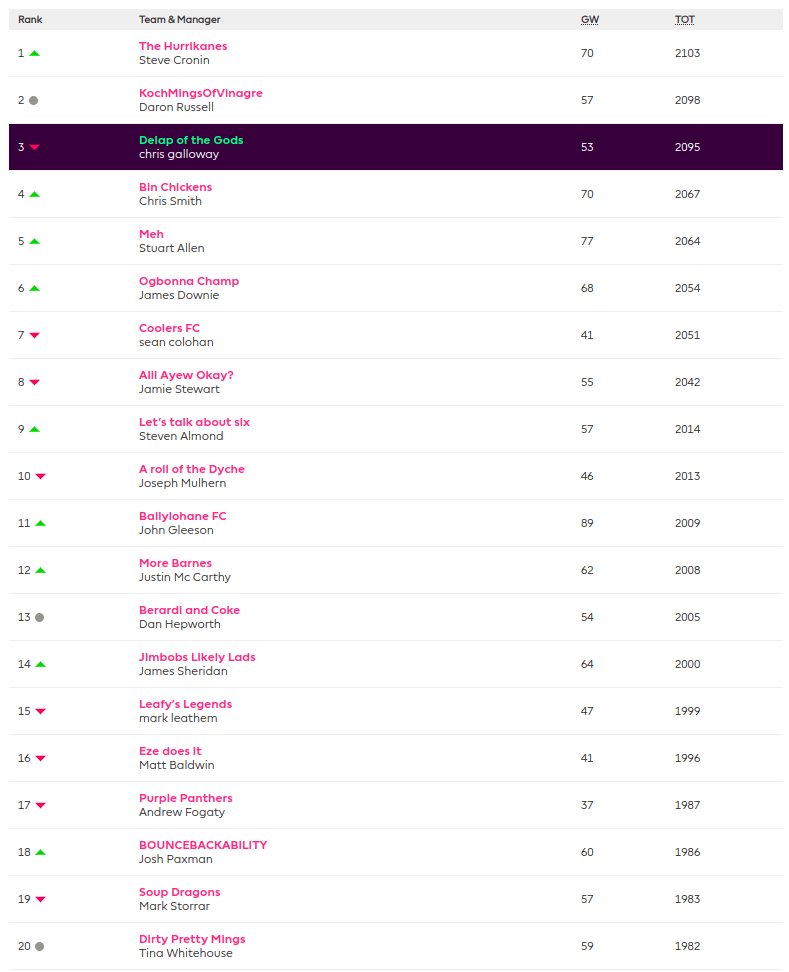
Task: Click grey dot beside rank 20
Action: [x=40, y=946]
